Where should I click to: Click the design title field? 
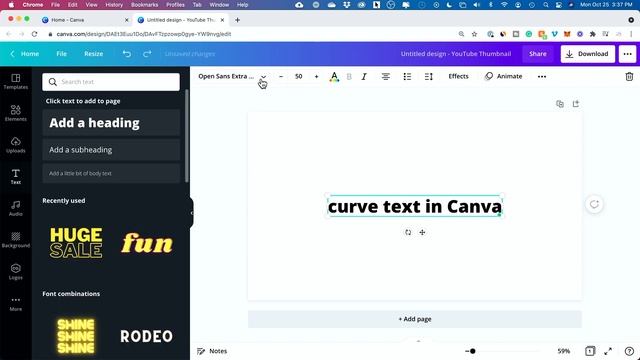click(456, 53)
